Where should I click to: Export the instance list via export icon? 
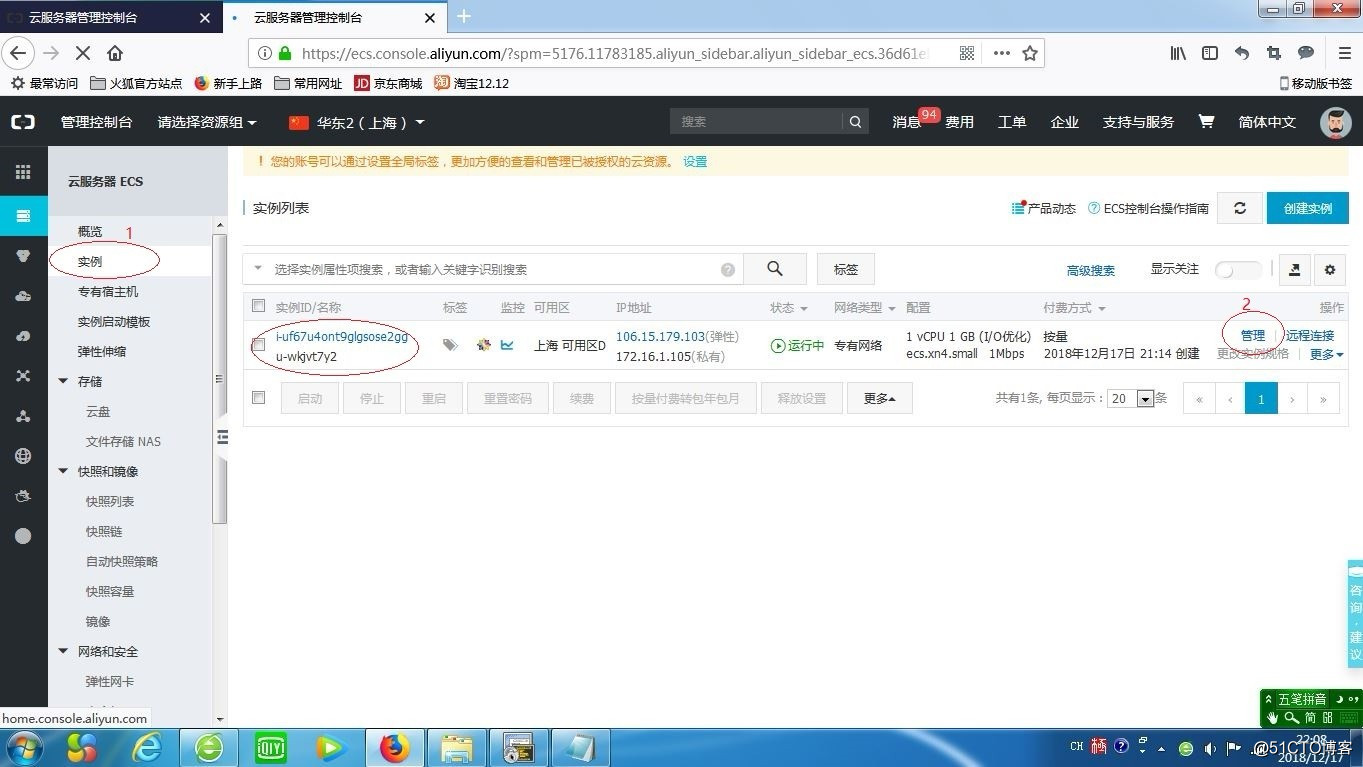click(1295, 269)
